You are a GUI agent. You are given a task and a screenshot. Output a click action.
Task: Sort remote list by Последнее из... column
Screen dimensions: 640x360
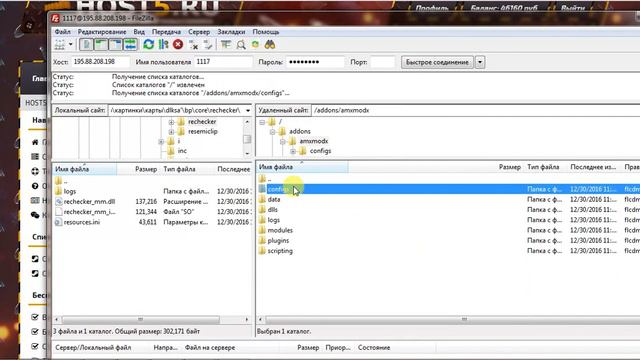[594, 167]
